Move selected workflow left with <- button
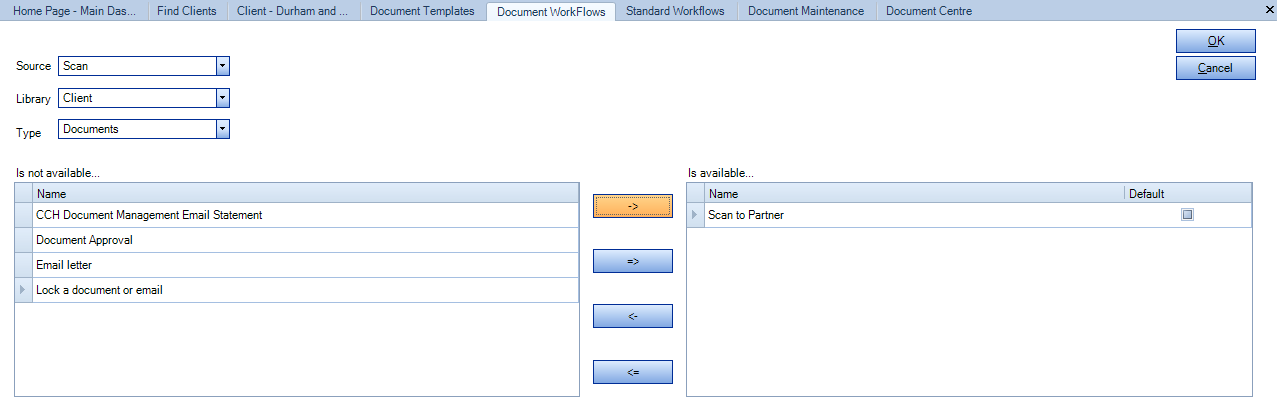1277x402 pixels. 633,316
